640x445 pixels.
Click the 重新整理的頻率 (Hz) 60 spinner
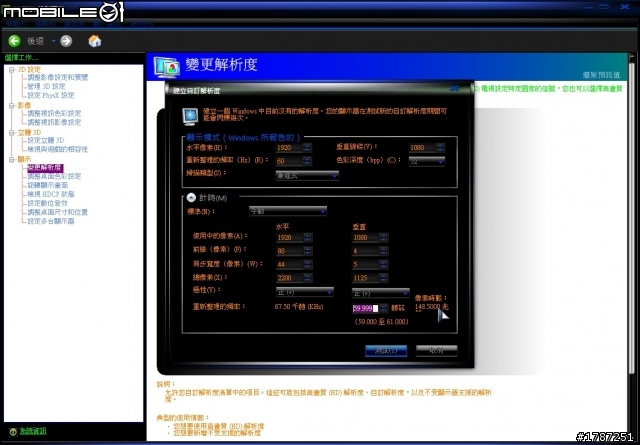307,161
